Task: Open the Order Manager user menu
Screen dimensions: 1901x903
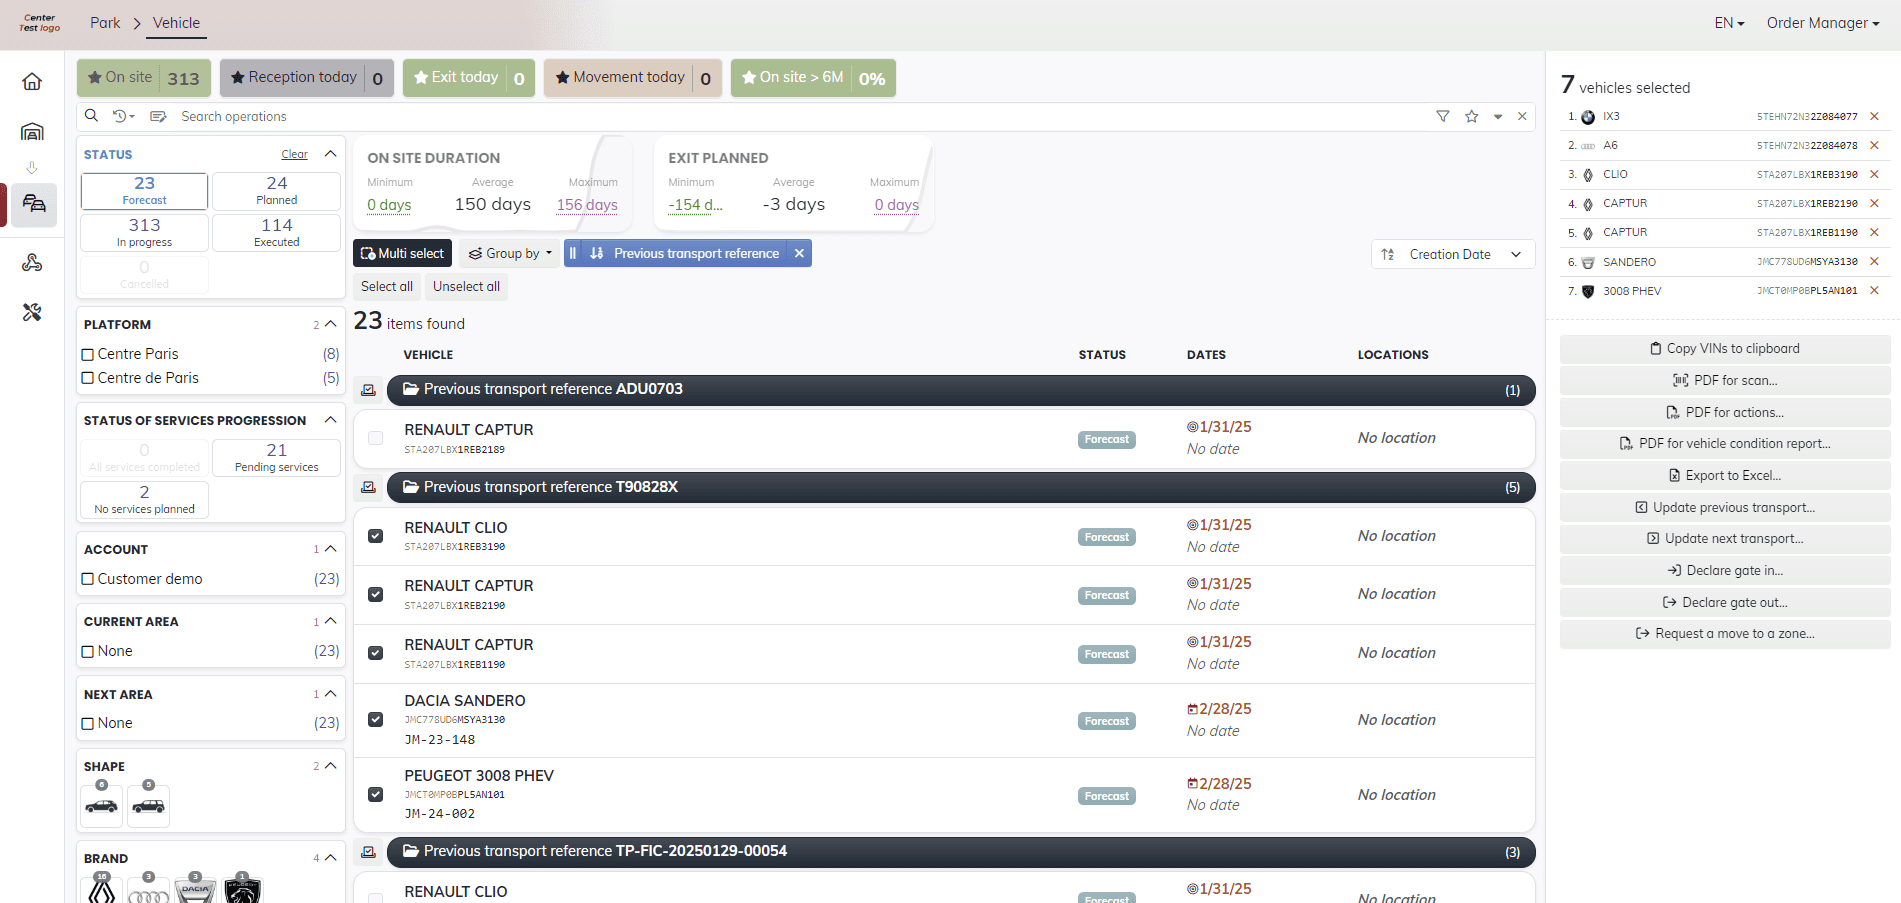Action: (1823, 23)
